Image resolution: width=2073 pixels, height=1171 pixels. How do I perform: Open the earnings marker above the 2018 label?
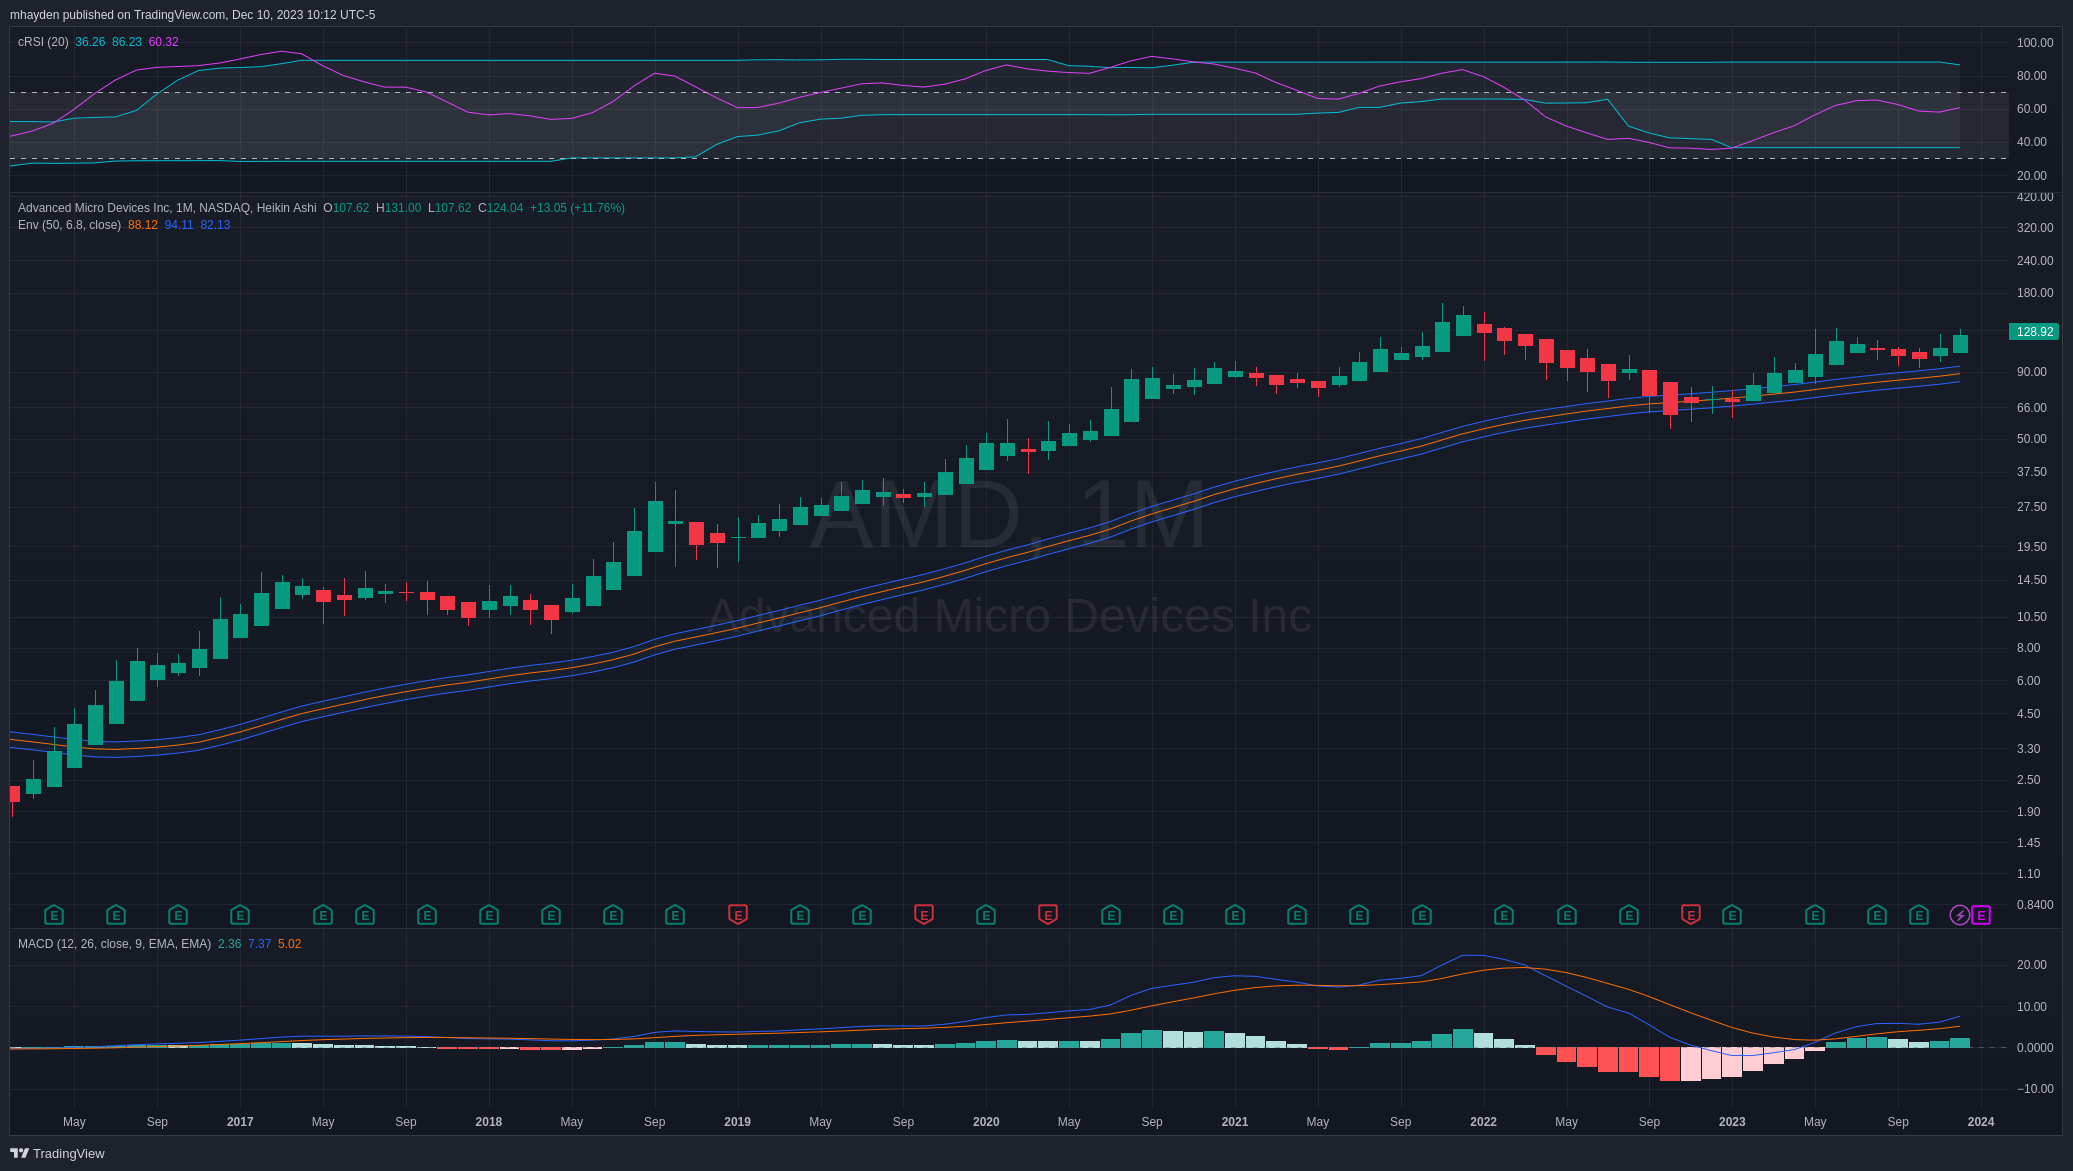pyautogui.click(x=489, y=915)
